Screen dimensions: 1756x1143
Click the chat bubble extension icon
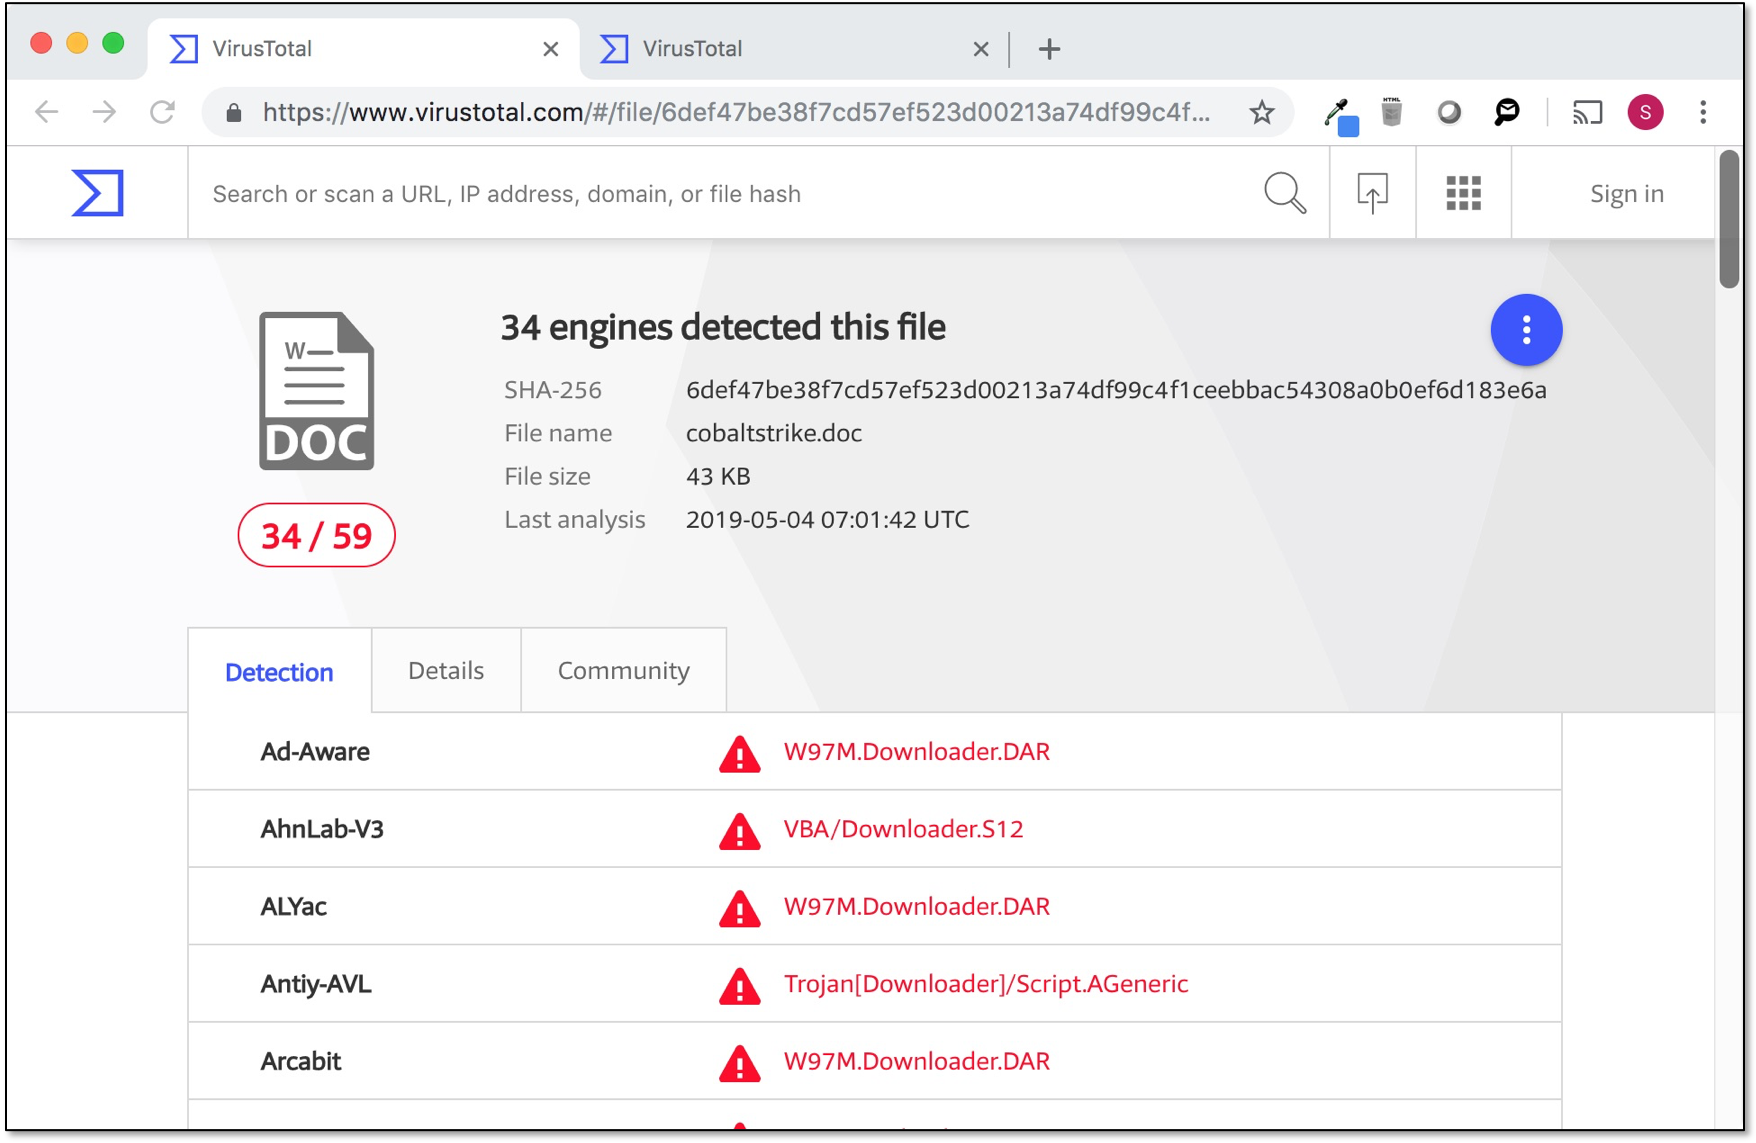pos(1506,112)
